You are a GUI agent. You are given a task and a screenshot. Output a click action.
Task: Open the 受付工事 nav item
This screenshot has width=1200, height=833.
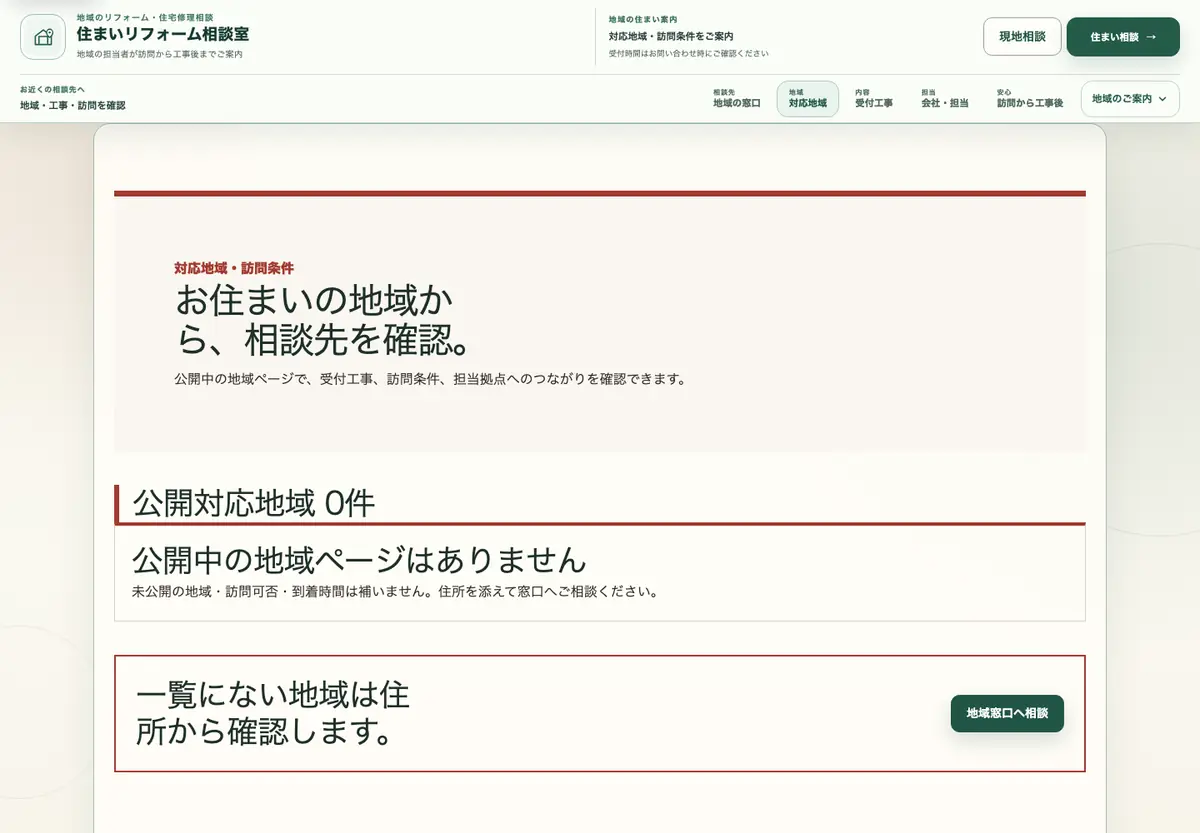point(874,98)
